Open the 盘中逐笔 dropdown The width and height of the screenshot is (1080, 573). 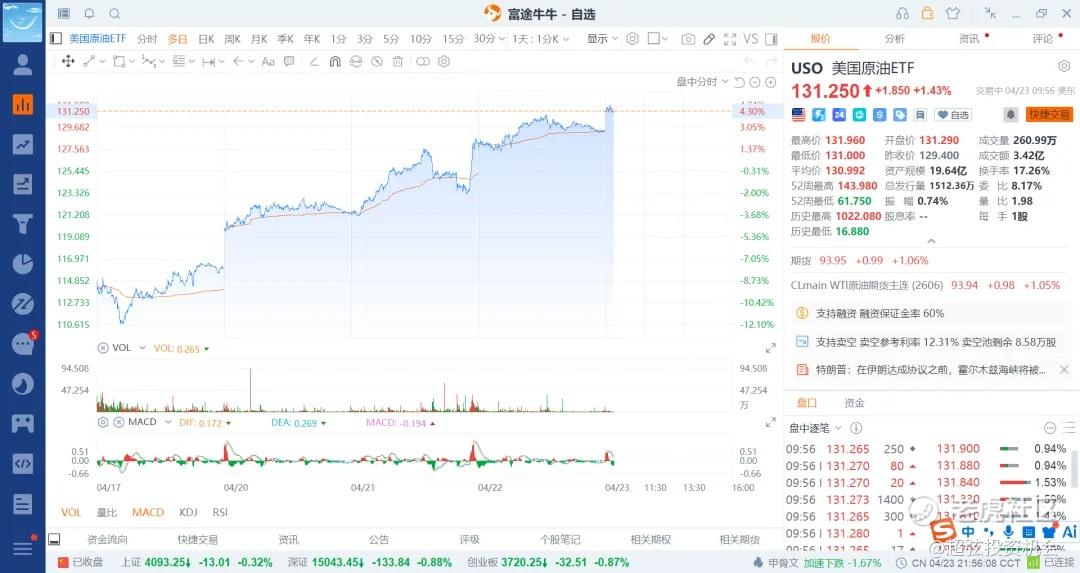[815, 428]
